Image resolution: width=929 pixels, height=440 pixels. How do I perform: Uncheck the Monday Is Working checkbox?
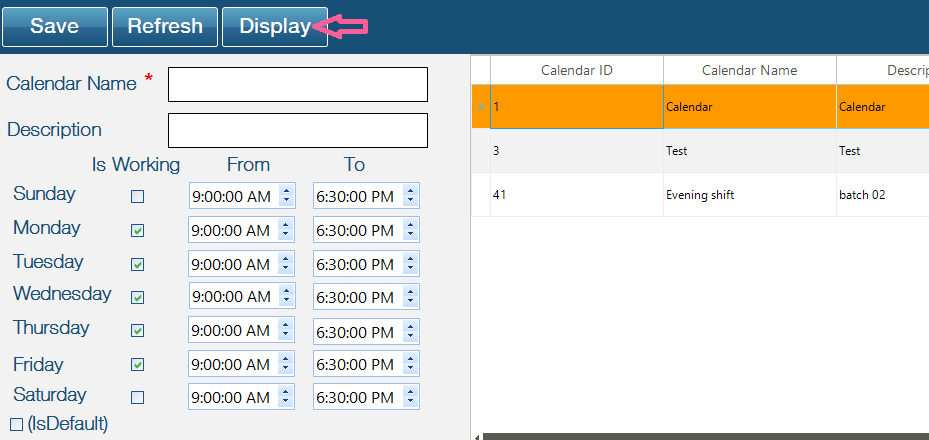click(x=138, y=231)
